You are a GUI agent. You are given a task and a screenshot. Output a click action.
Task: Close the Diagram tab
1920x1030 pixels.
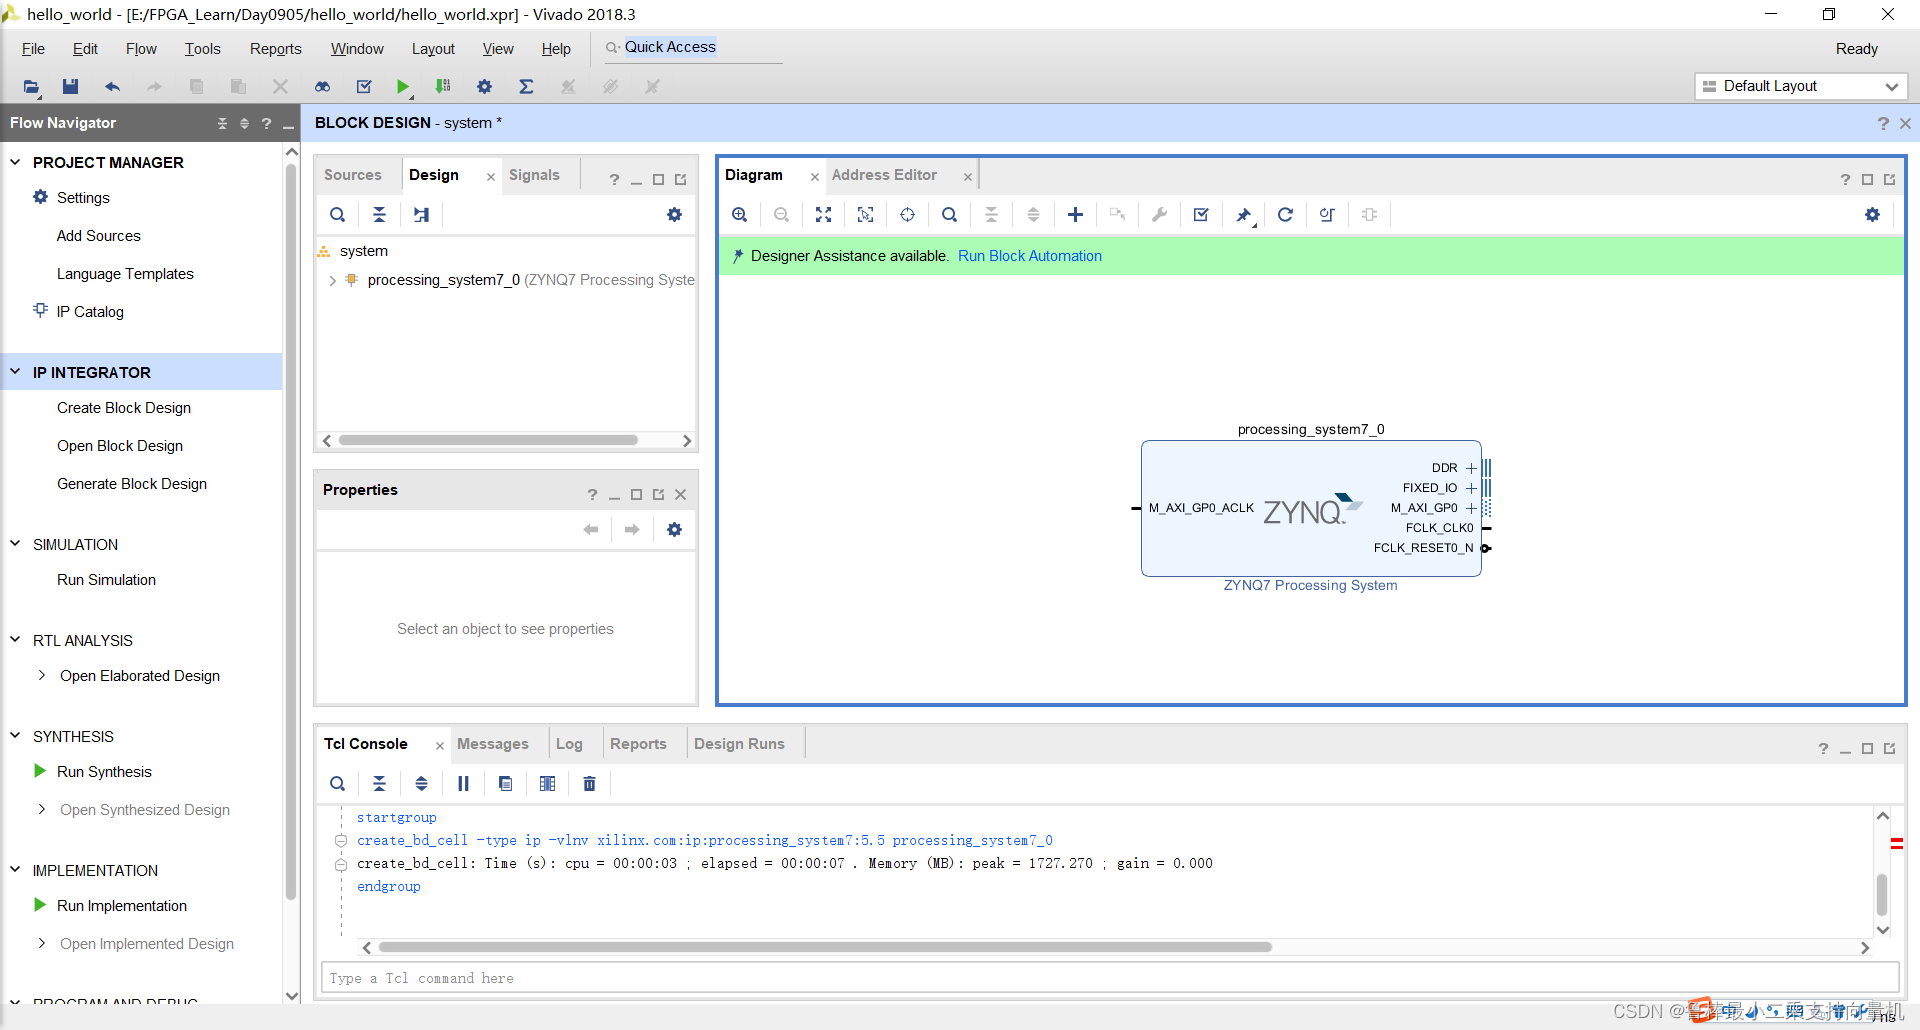[x=815, y=177]
